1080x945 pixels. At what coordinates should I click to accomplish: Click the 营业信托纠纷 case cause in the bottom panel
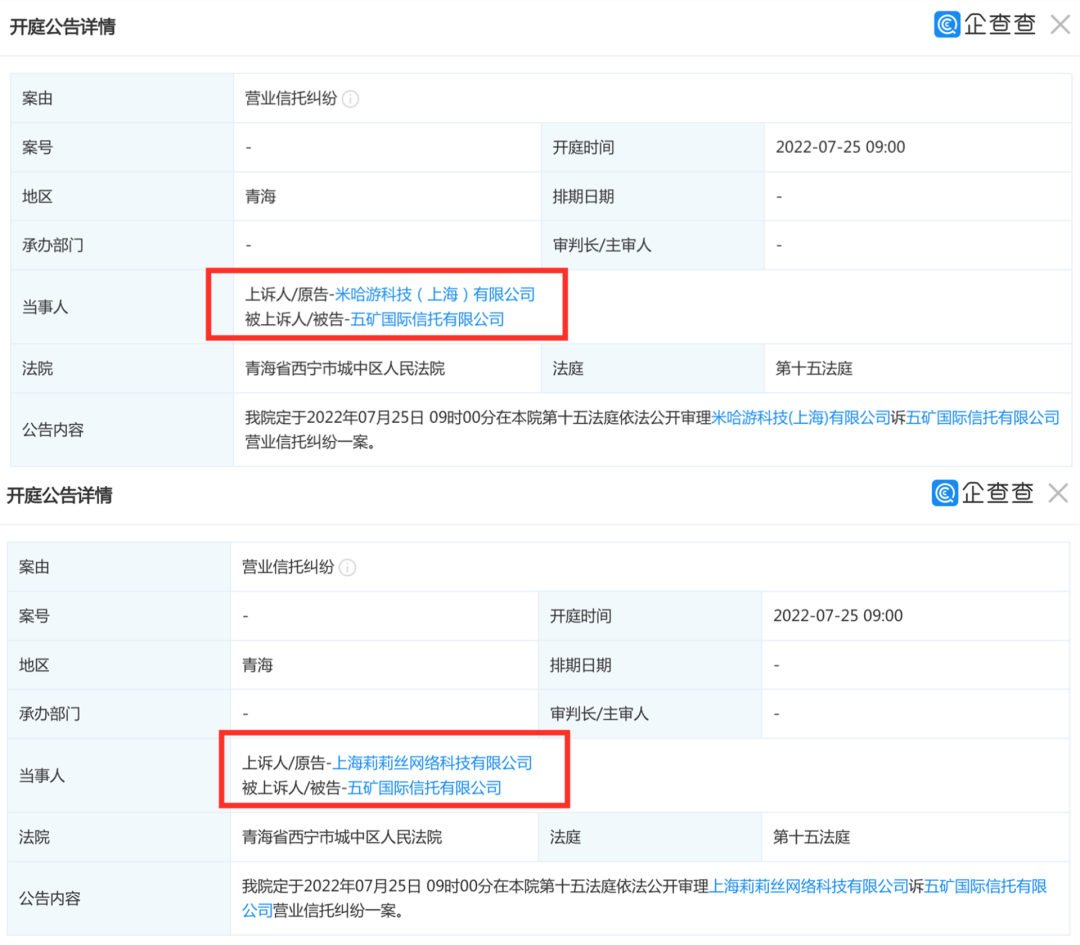click(288, 567)
